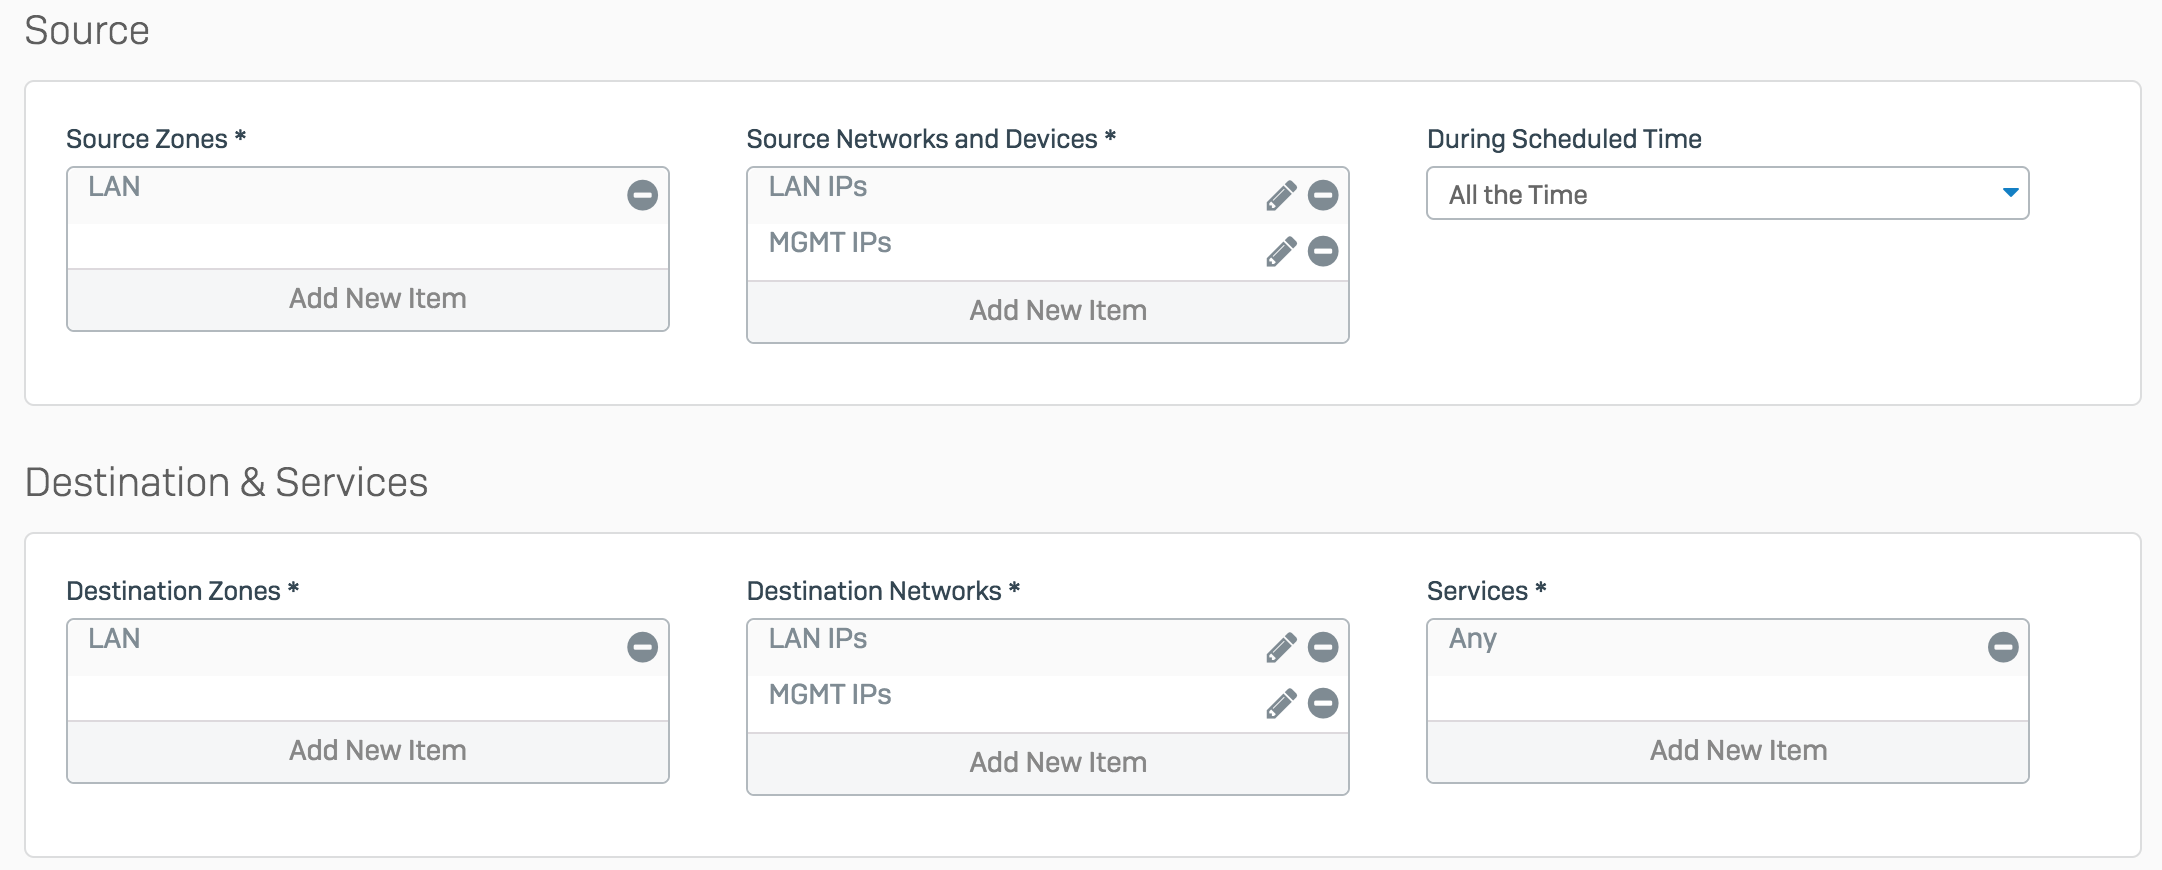Remove MGMT IPs from Source Networks
This screenshot has width=2162, height=870.
(x=1322, y=251)
